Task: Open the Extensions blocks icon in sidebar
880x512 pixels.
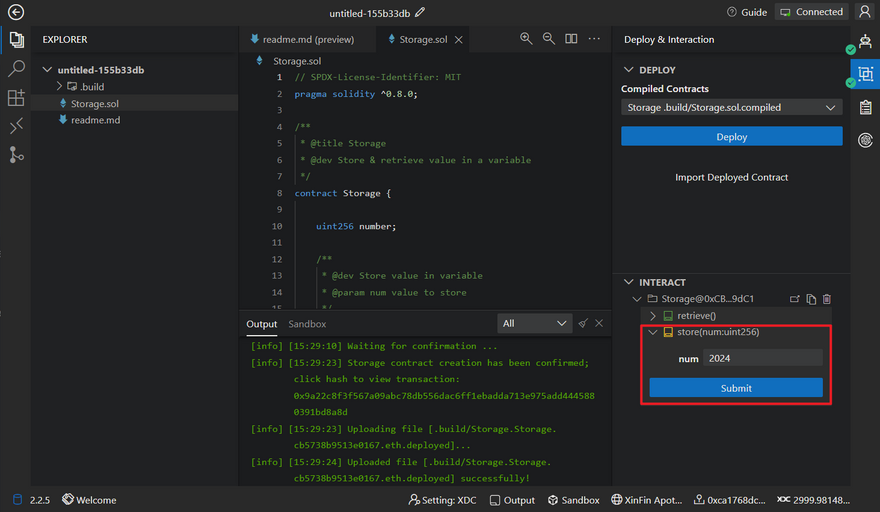Action: pos(16,97)
